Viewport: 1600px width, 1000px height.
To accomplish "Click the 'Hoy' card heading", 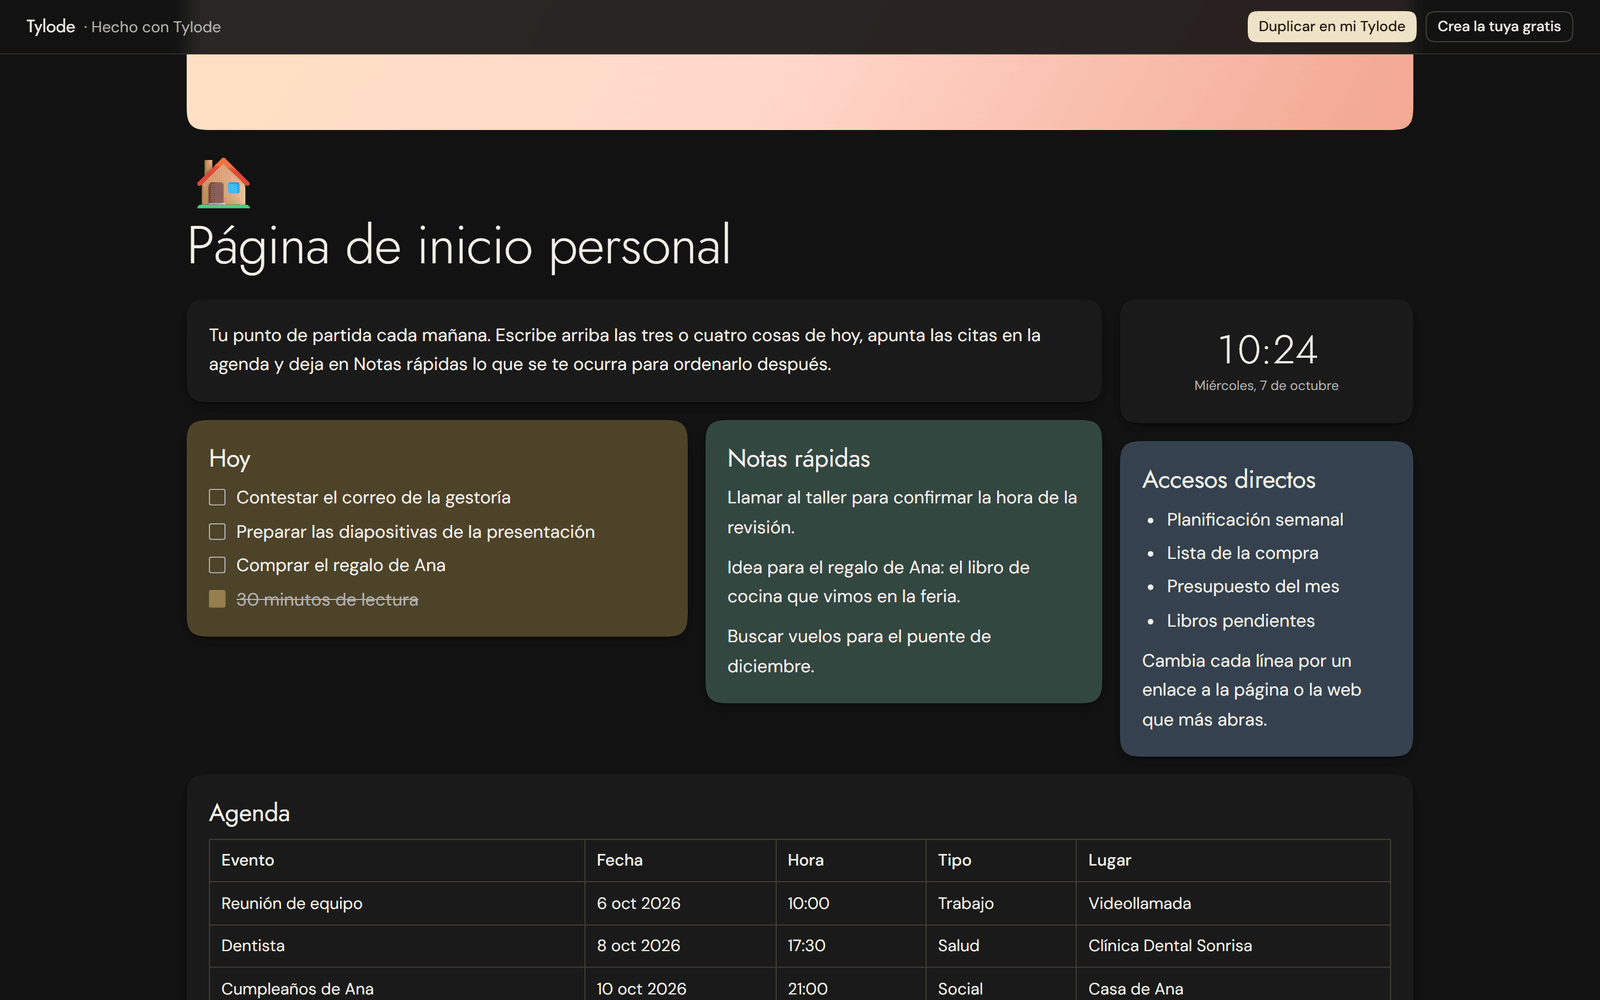I will point(229,458).
